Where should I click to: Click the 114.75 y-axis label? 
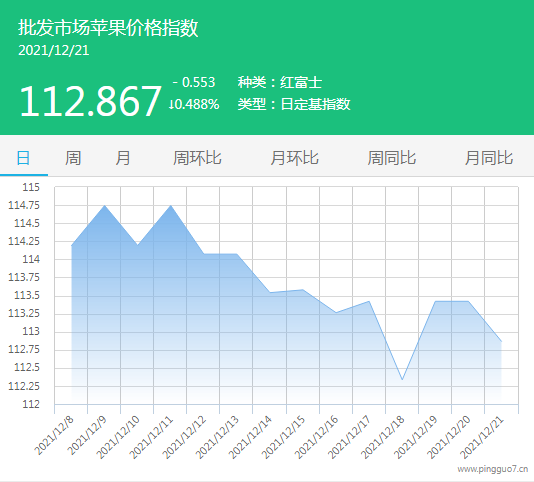(24, 205)
